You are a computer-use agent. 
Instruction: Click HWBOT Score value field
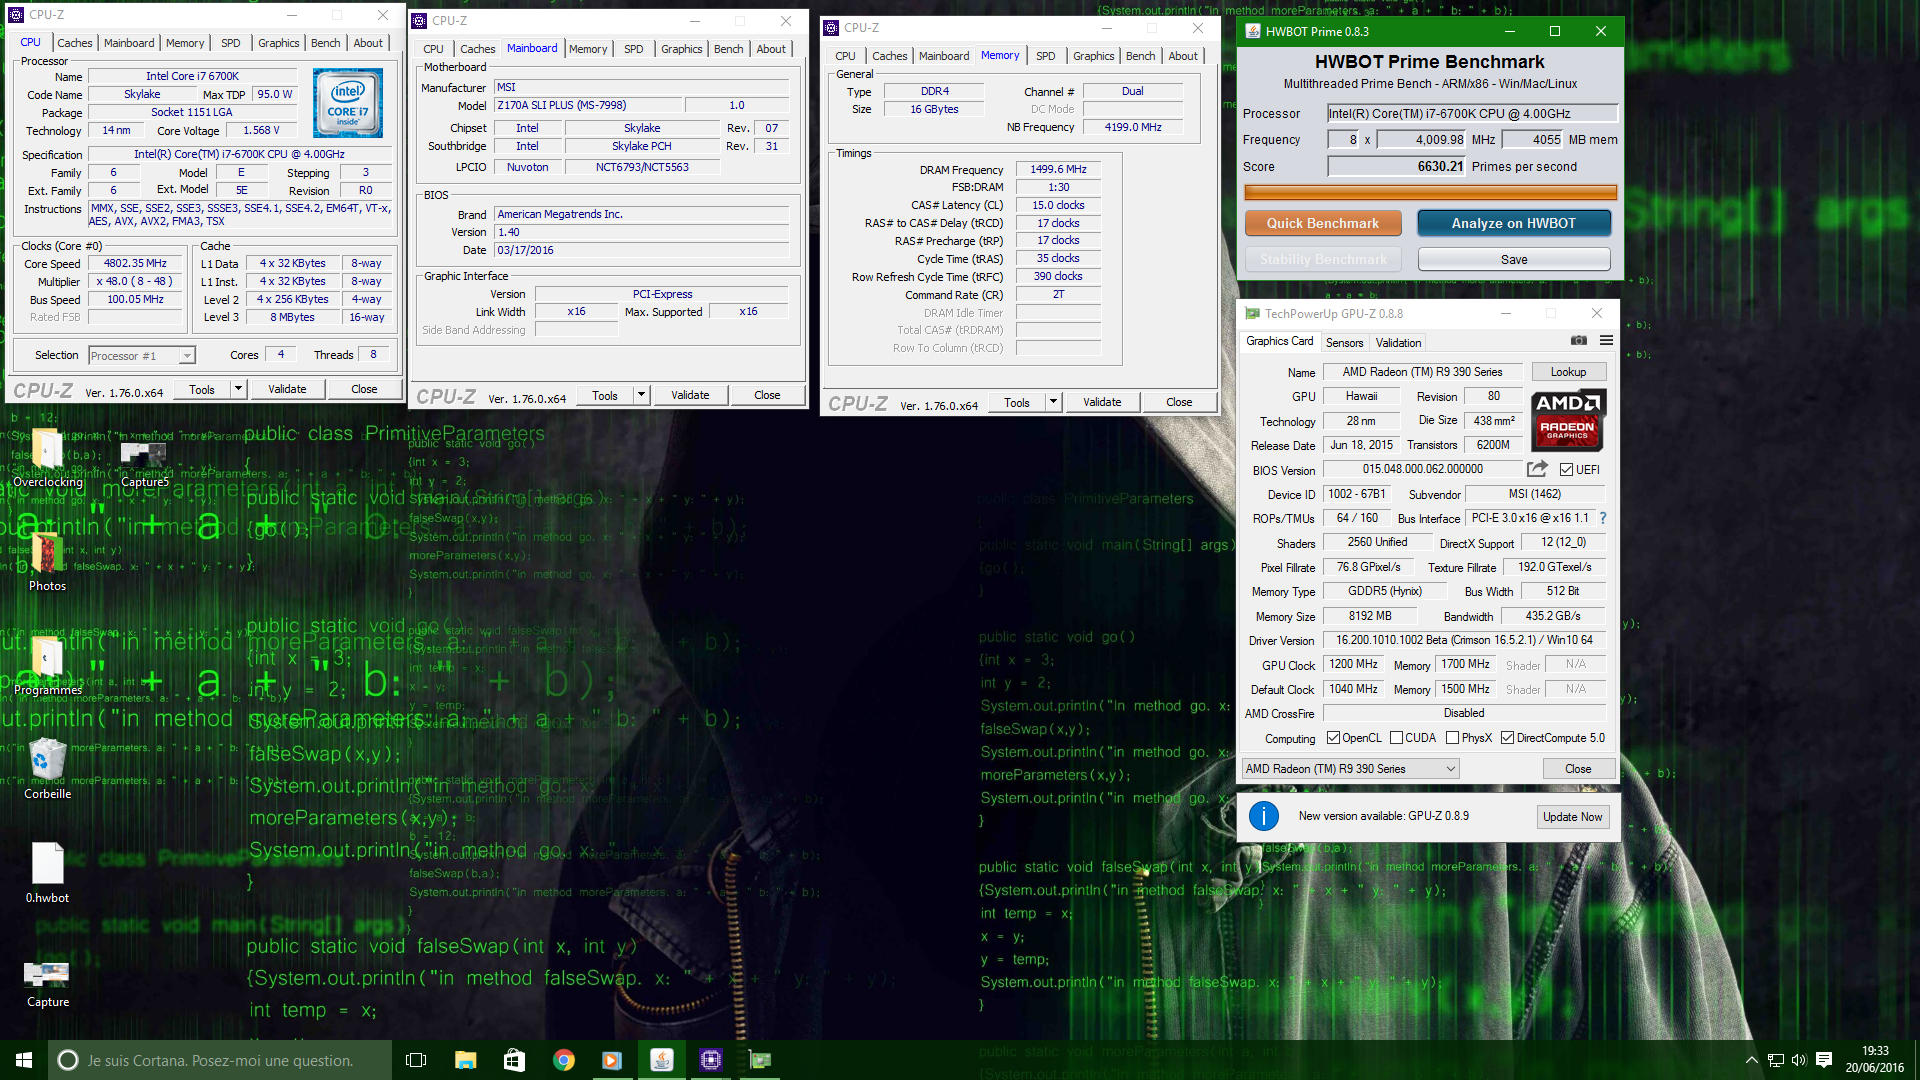point(1397,167)
